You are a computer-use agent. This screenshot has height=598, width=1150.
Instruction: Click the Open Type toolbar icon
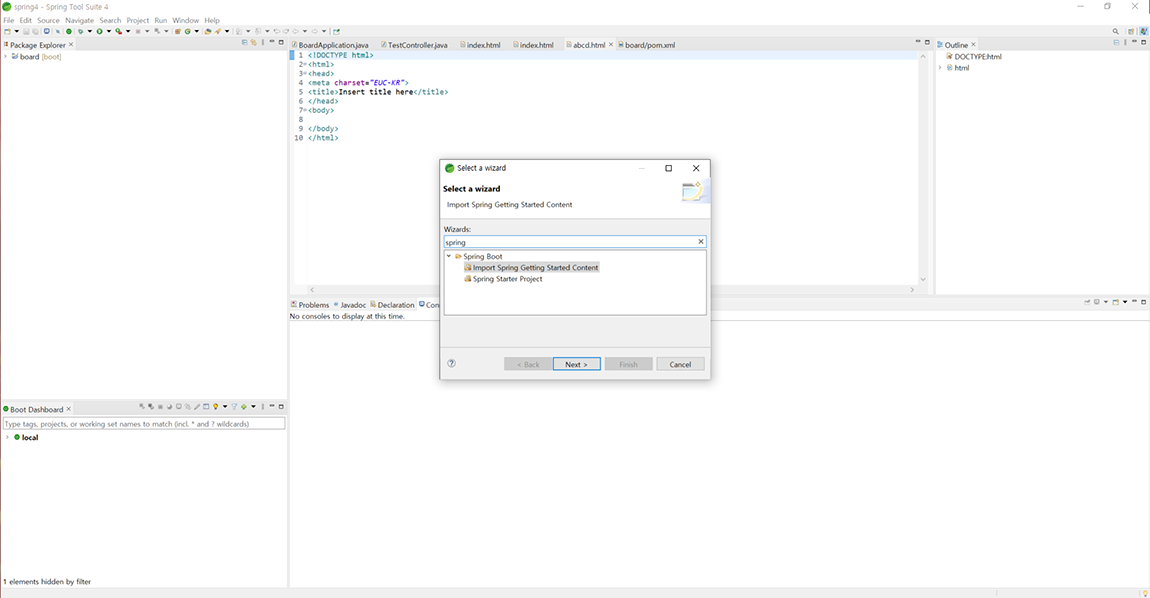click(208, 32)
